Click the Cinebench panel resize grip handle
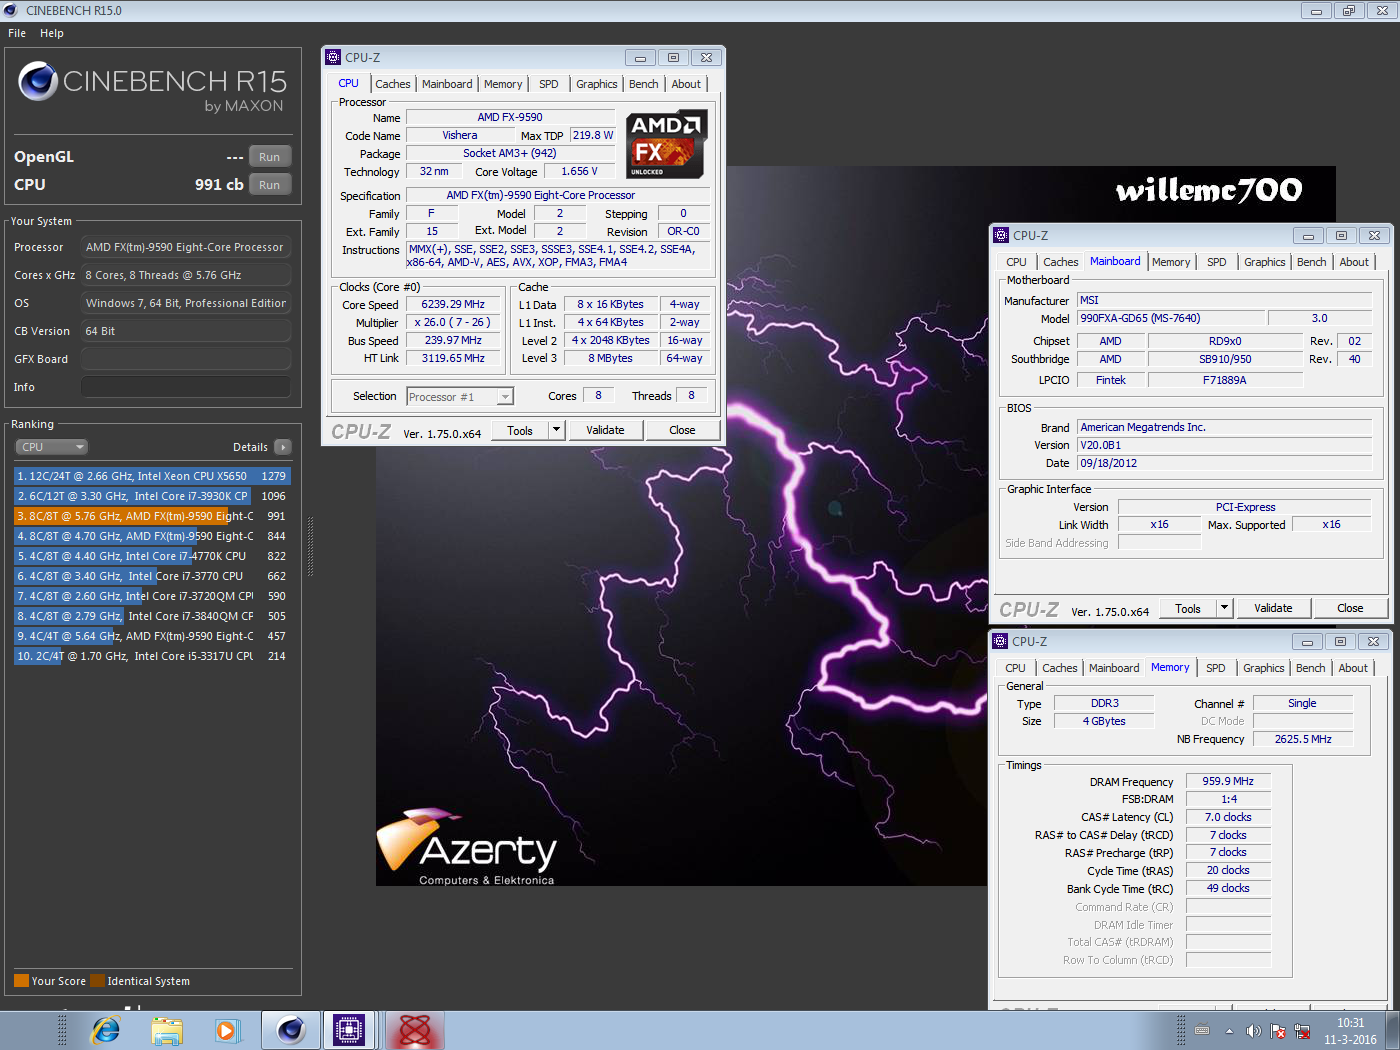Screen dimensions: 1400x1050 tap(310, 547)
